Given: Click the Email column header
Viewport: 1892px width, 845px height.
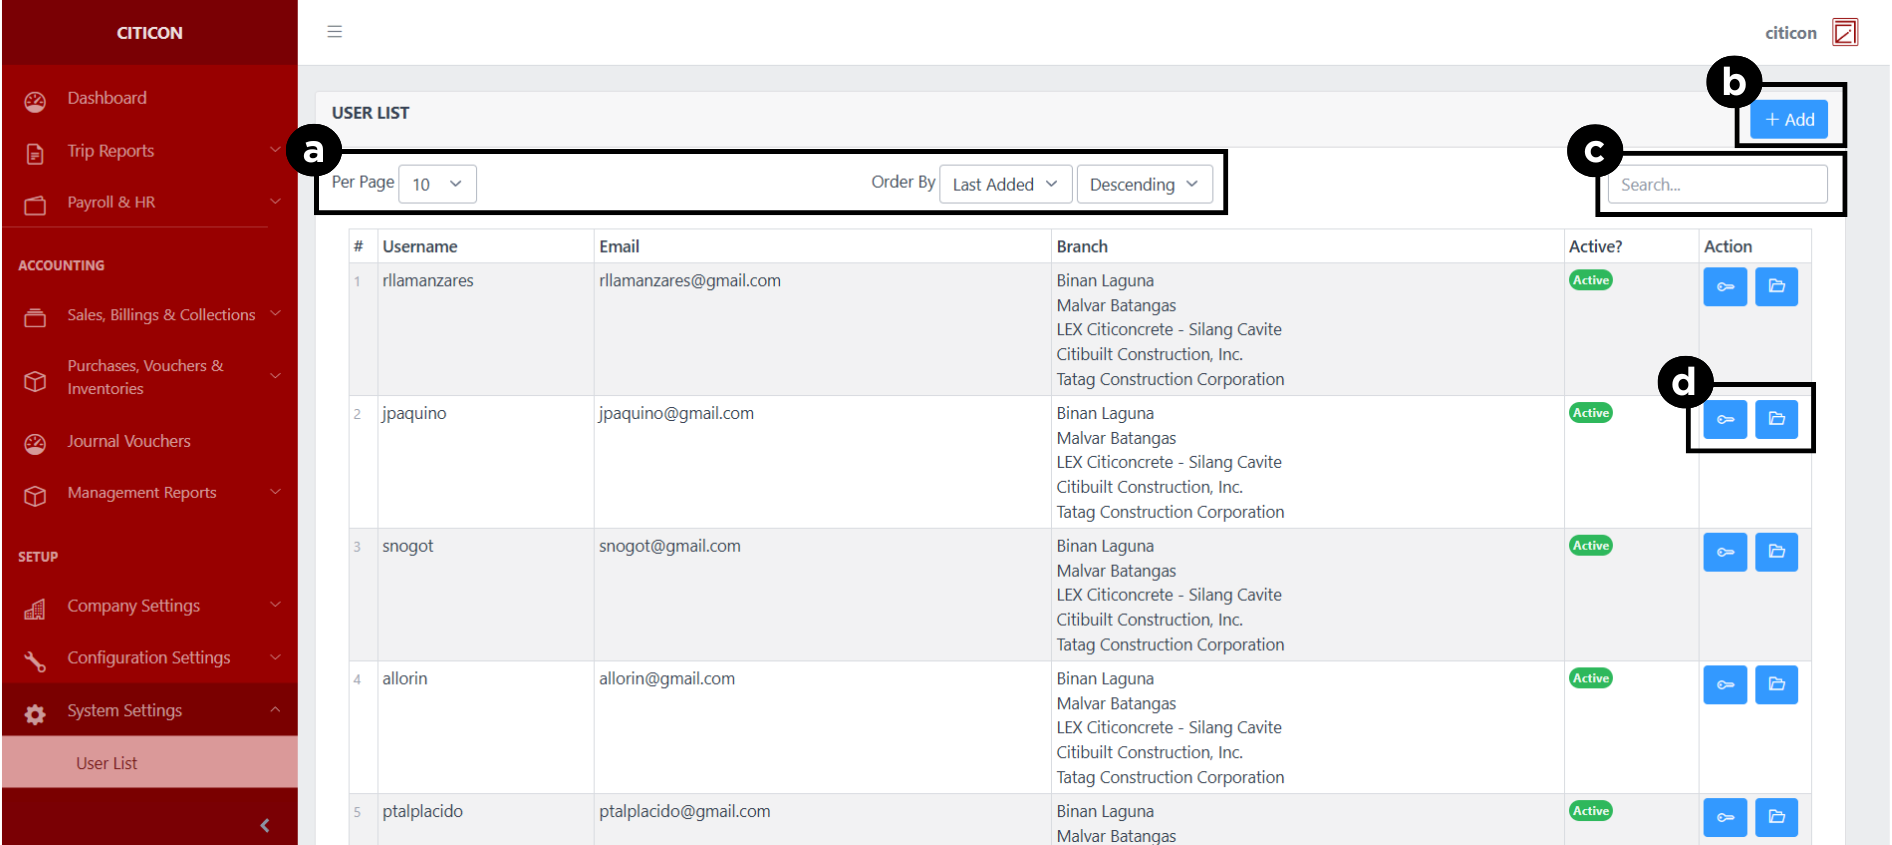Looking at the screenshot, I should click(619, 246).
